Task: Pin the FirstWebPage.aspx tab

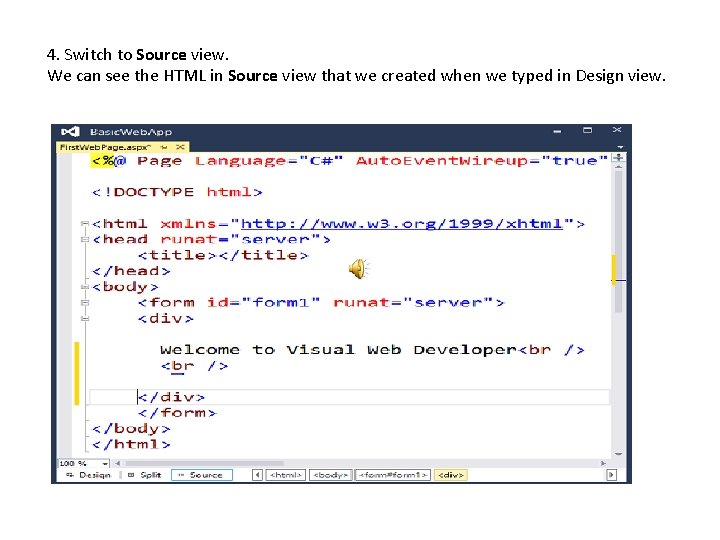Action: (164, 147)
